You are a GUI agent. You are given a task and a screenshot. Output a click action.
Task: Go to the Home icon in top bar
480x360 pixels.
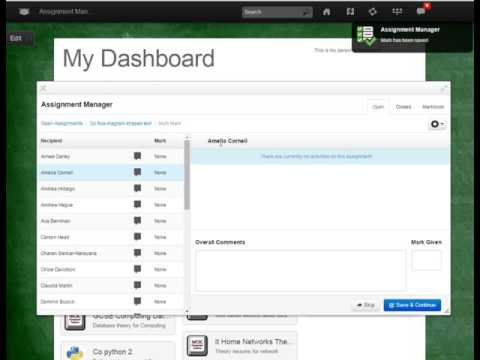[326, 12]
